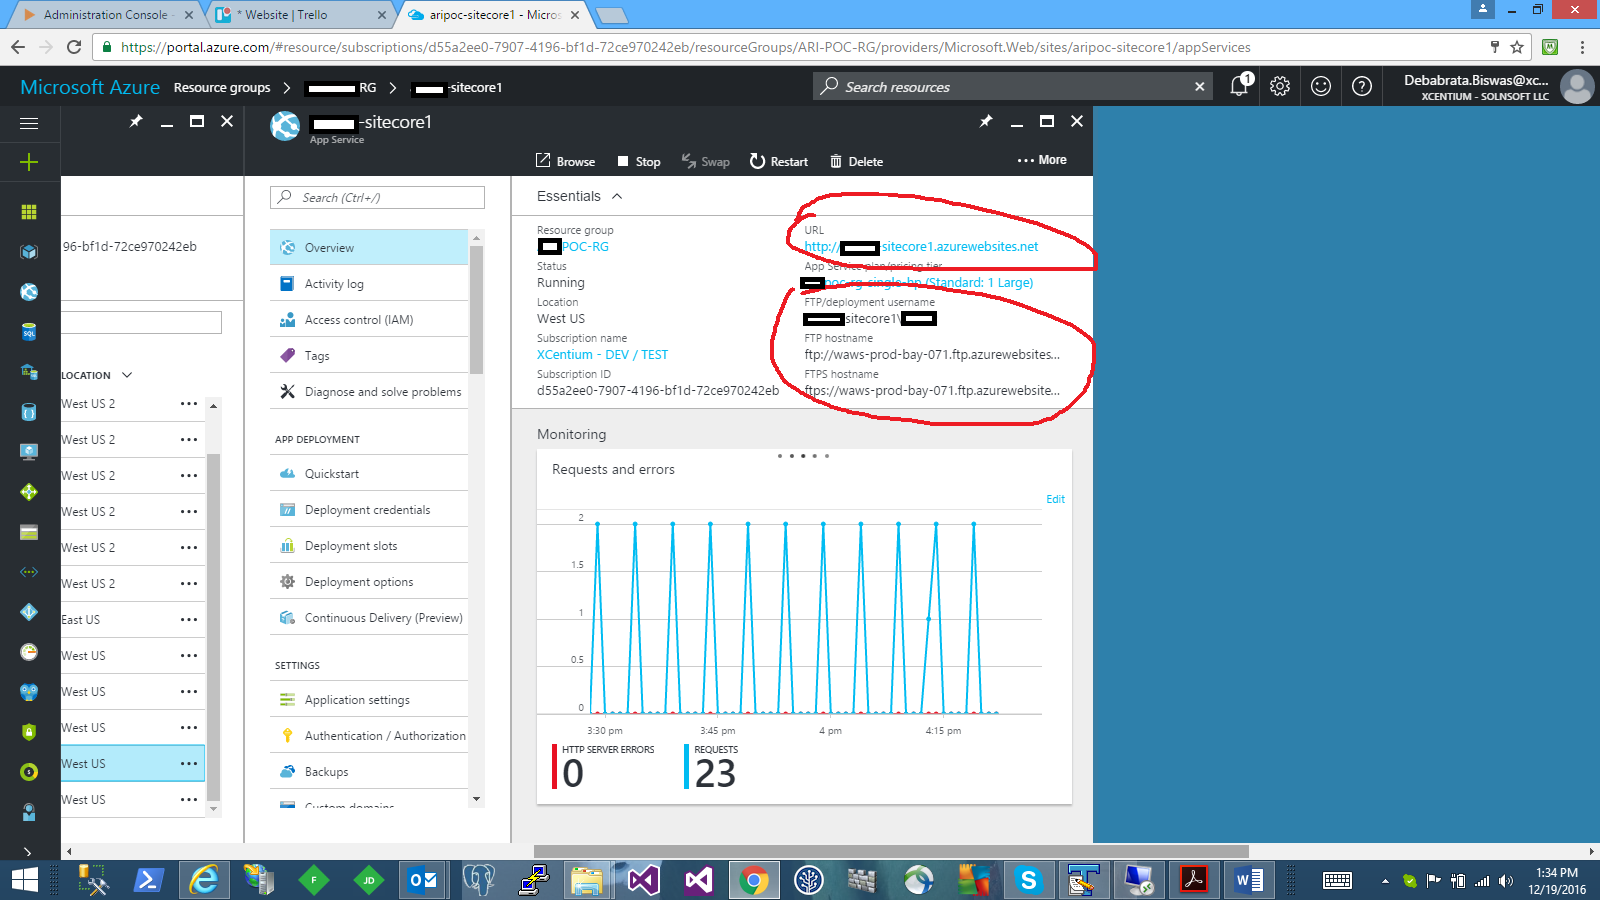Open XCentium - DEV / TEST subscription link
This screenshot has width=1600, height=900.
tap(602, 354)
